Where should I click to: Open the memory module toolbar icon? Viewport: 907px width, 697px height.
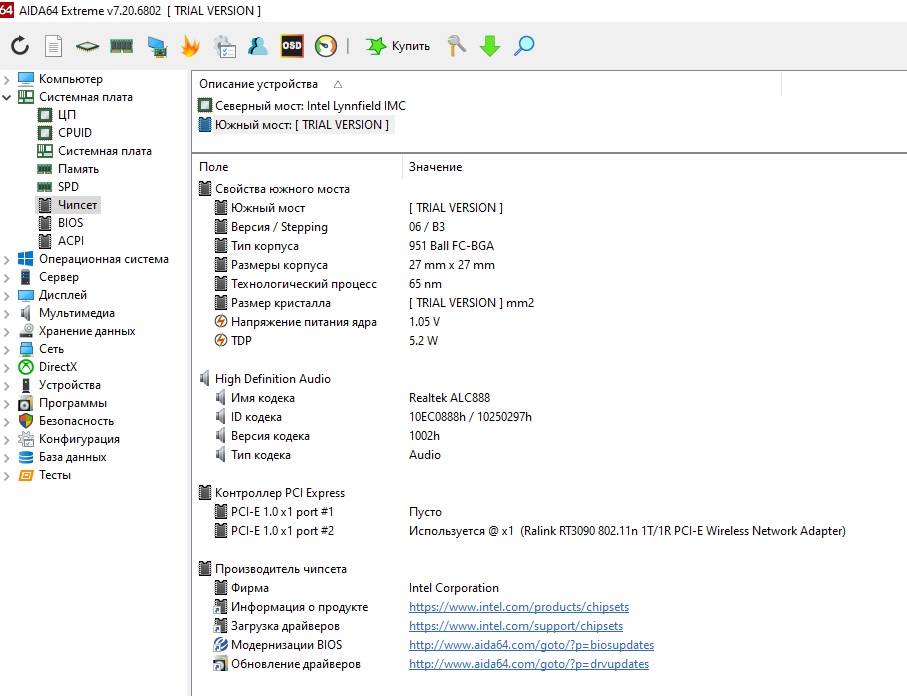[x=121, y=46]
